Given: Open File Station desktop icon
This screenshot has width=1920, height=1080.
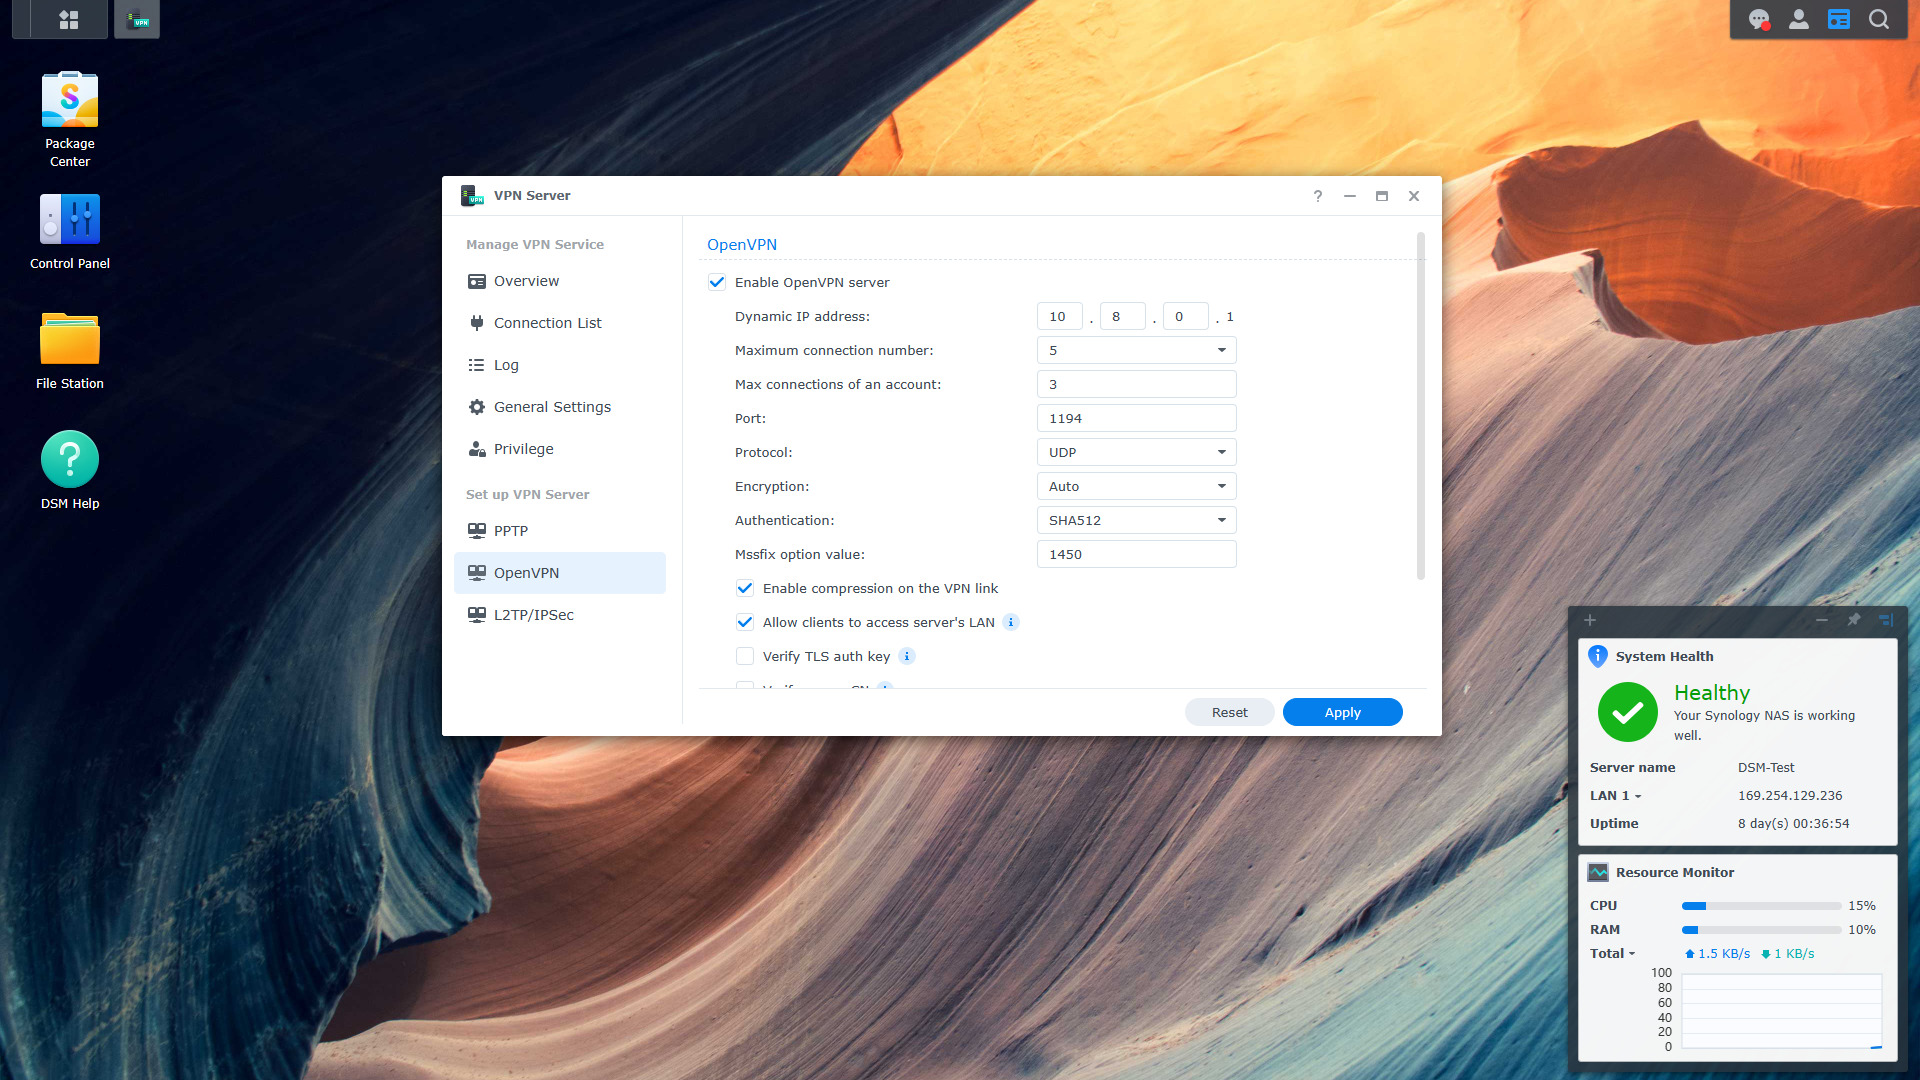Looking at the screenshot, I should click(x=70, y=352).
